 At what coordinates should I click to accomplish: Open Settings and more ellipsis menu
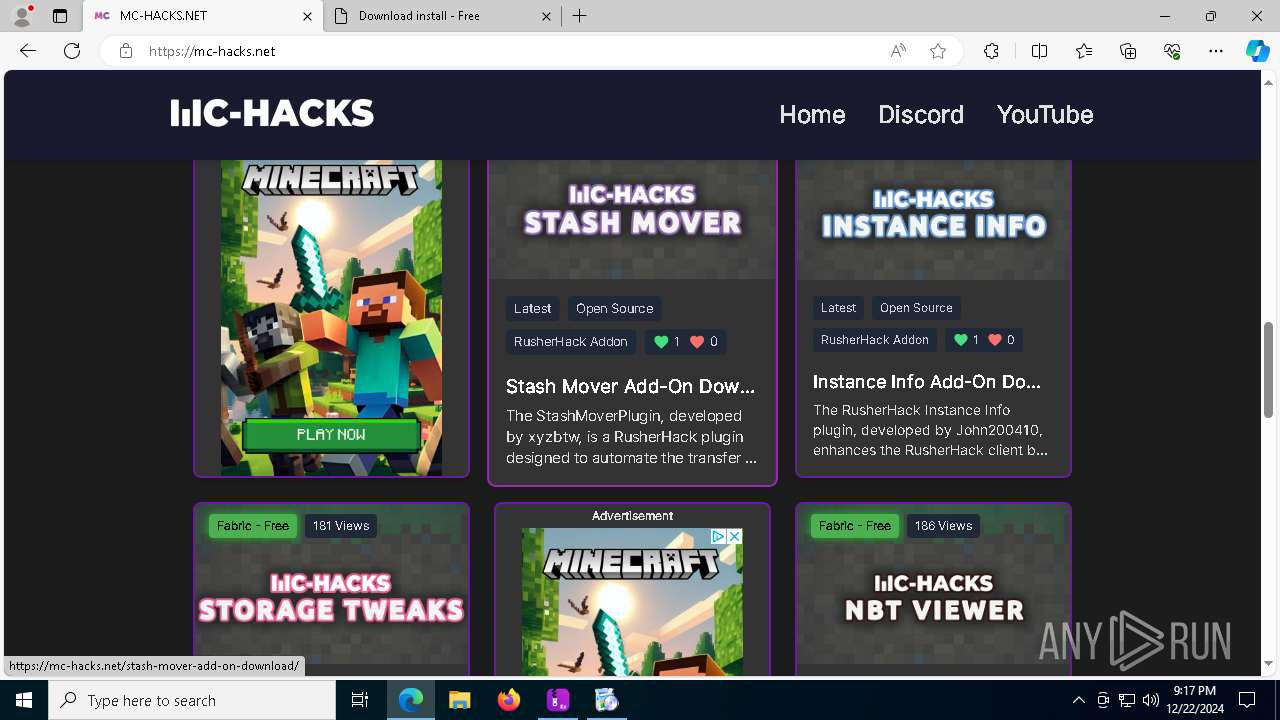click(x=1216, y=51)
